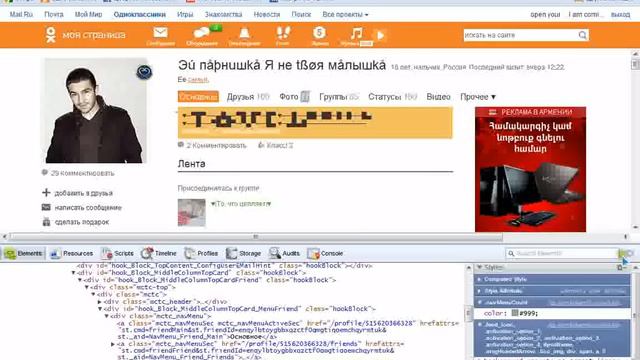Click the 'сделать подарок' gift icon

(x=46, y=222)
